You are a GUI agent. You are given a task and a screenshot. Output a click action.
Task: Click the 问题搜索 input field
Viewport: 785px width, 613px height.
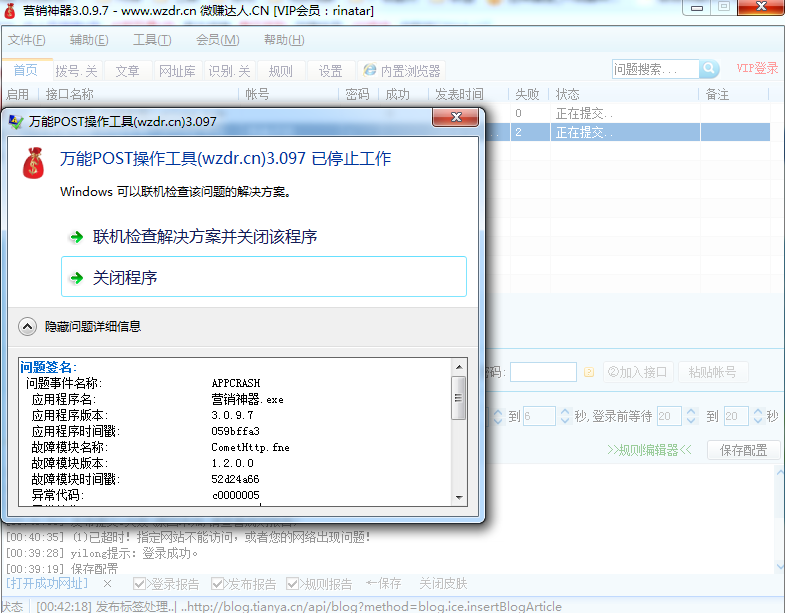(655, 69)
